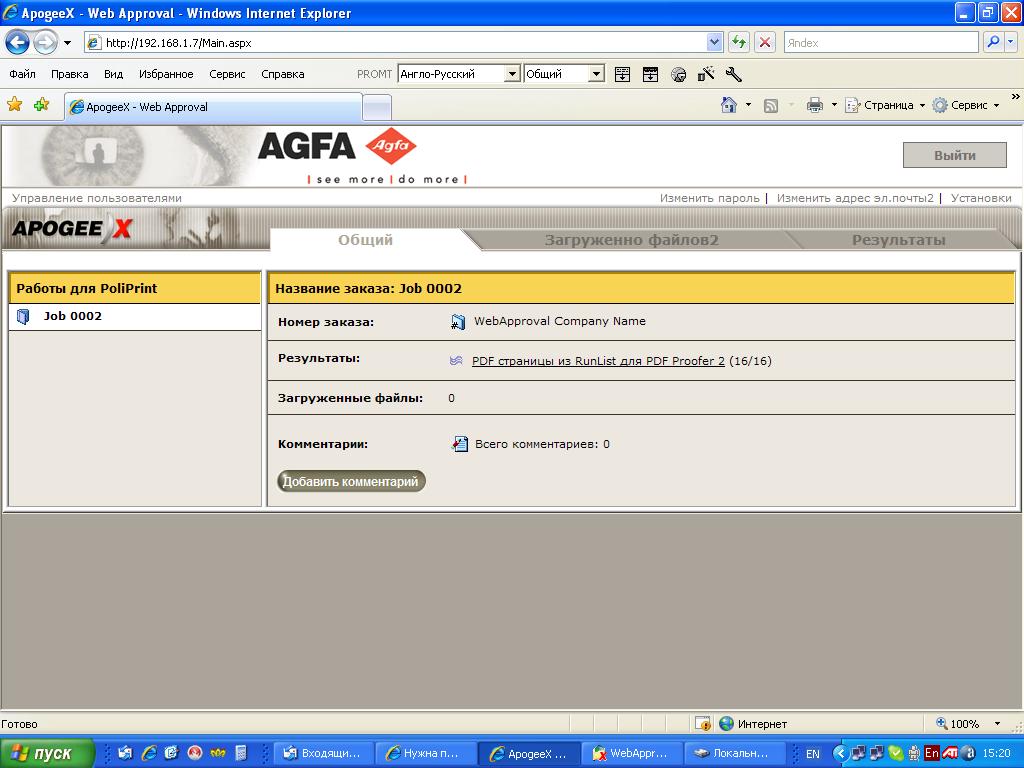Click Изменить адрес эл.почты2 link

click(x=855, y=198)
